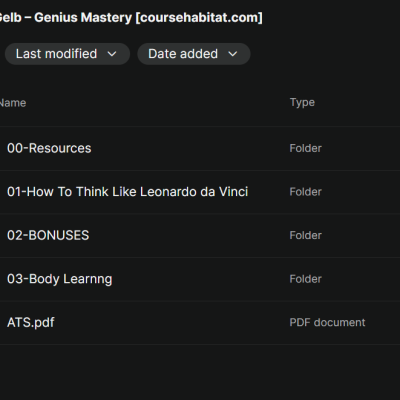This screenshot has height=400, width=400.
Task: Click empty area below the ATS.pdf row
Action: (x=200, y=372)
